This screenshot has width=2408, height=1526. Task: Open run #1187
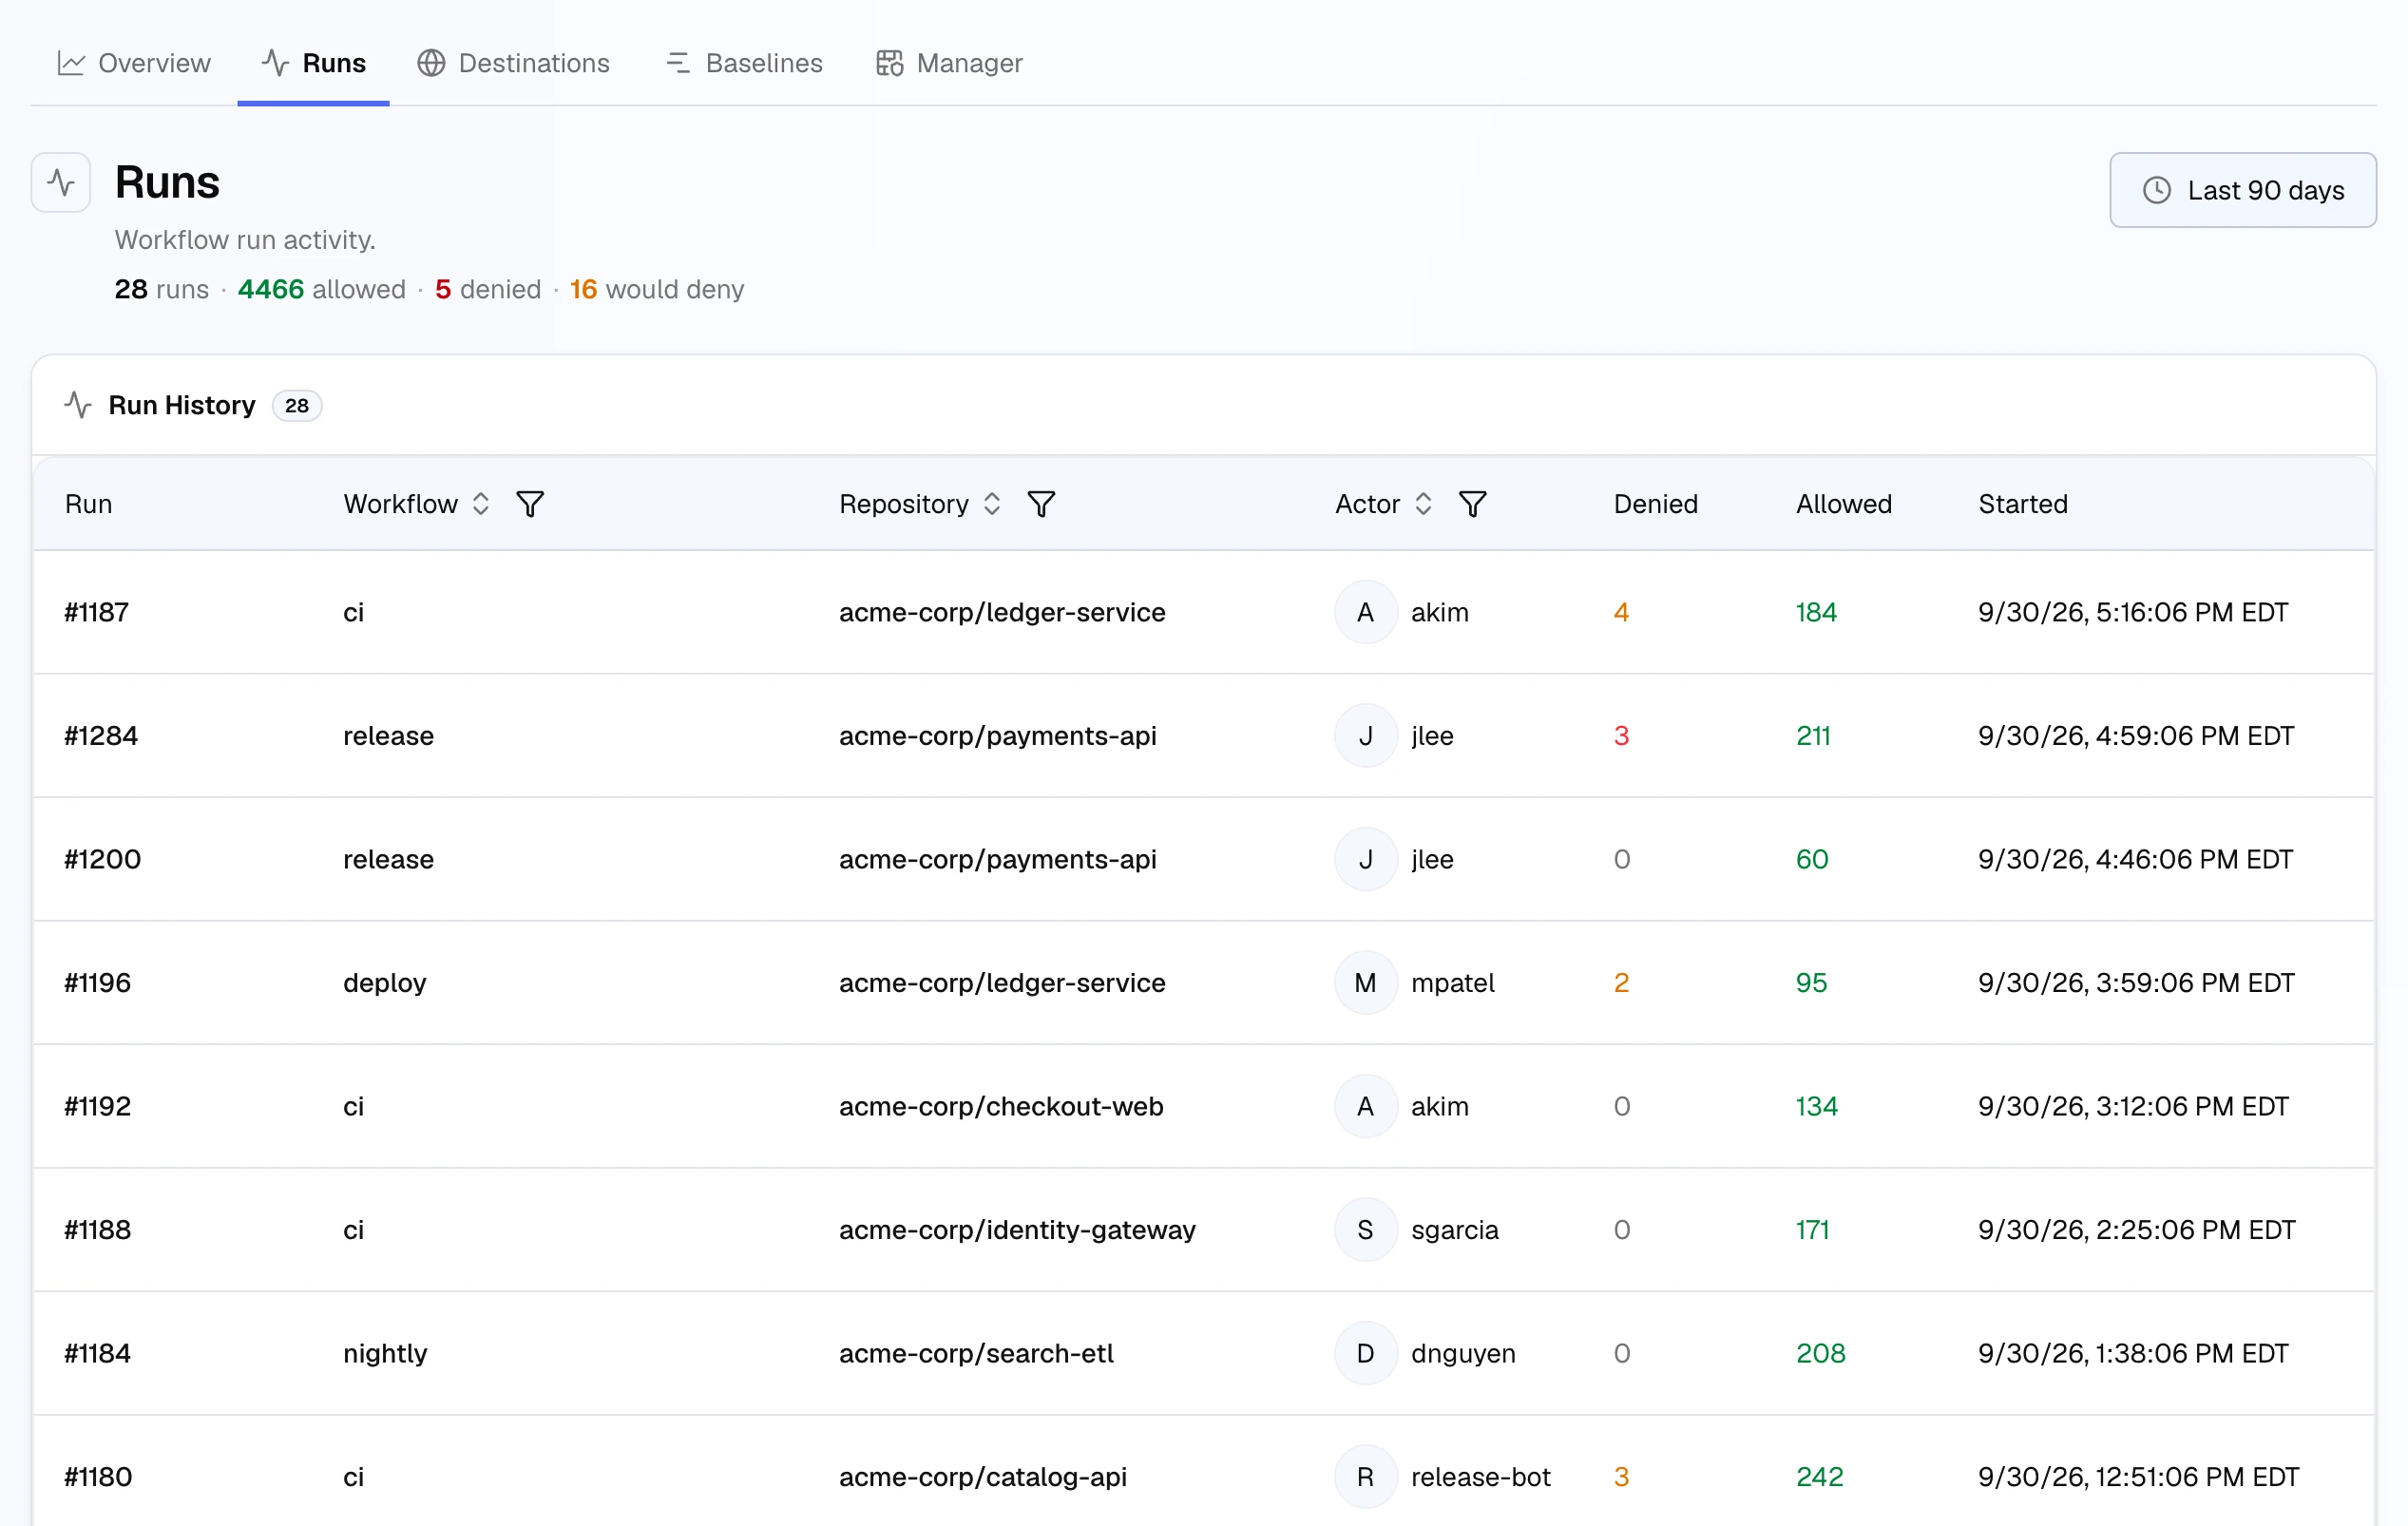(97, 612)
